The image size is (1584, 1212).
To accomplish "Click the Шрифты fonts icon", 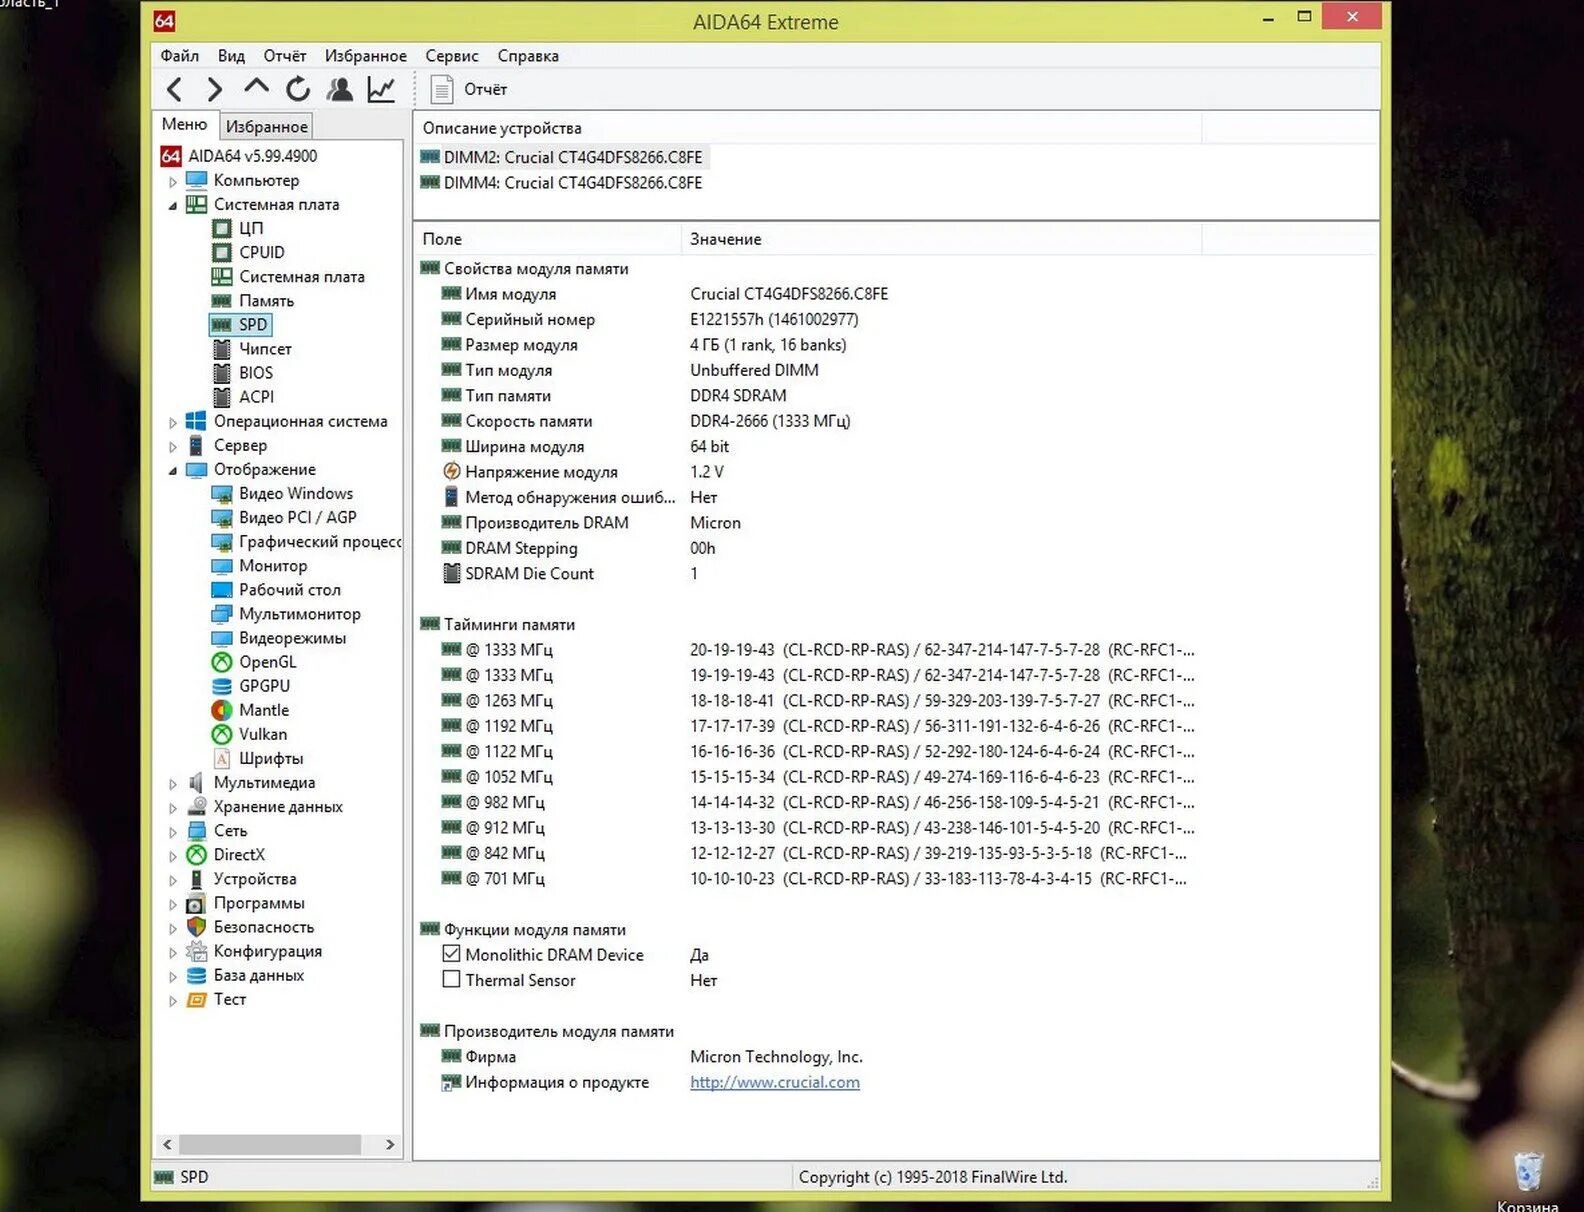I will click(222, 758).
